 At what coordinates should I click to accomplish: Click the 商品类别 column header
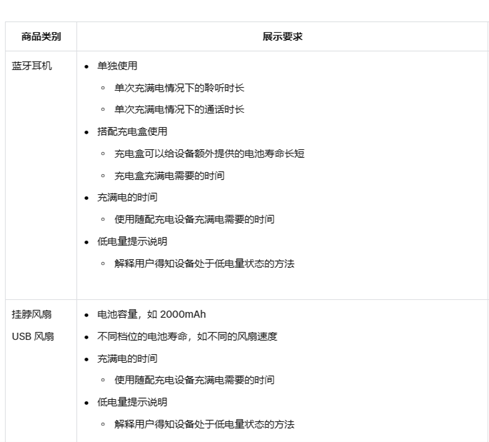click(41, 36)
